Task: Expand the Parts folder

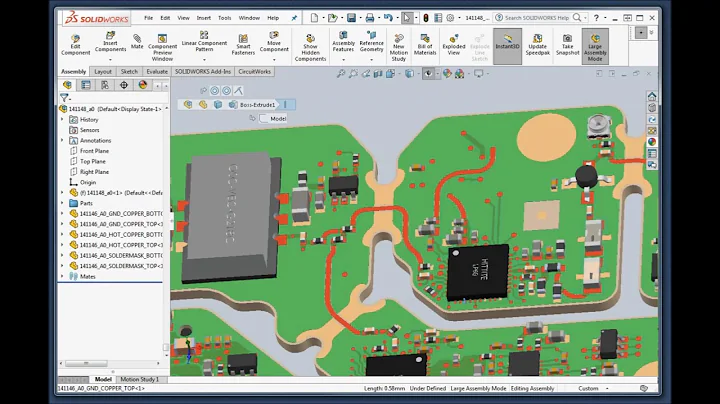Action: tap(62, 203)
